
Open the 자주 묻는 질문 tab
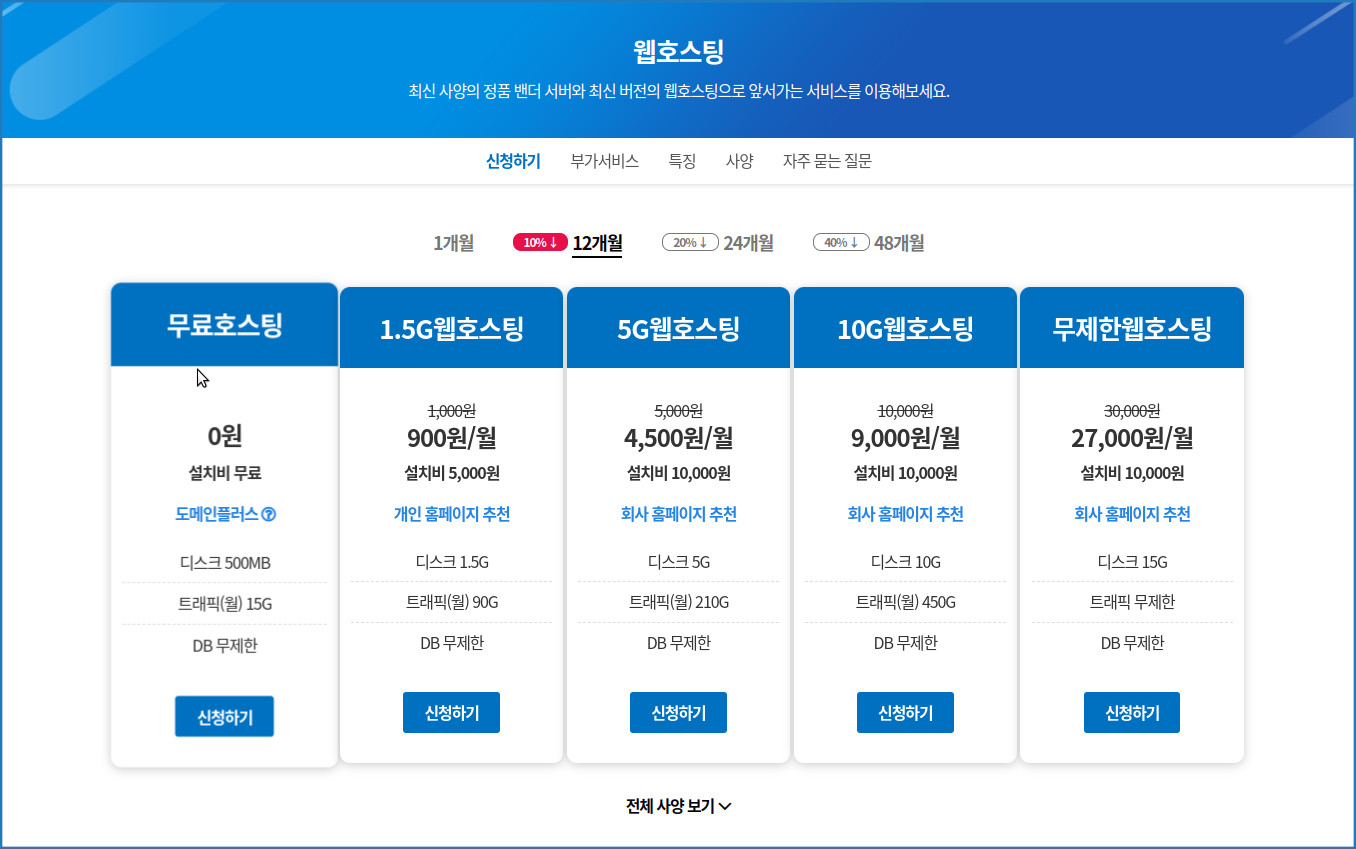pos(827,161)
